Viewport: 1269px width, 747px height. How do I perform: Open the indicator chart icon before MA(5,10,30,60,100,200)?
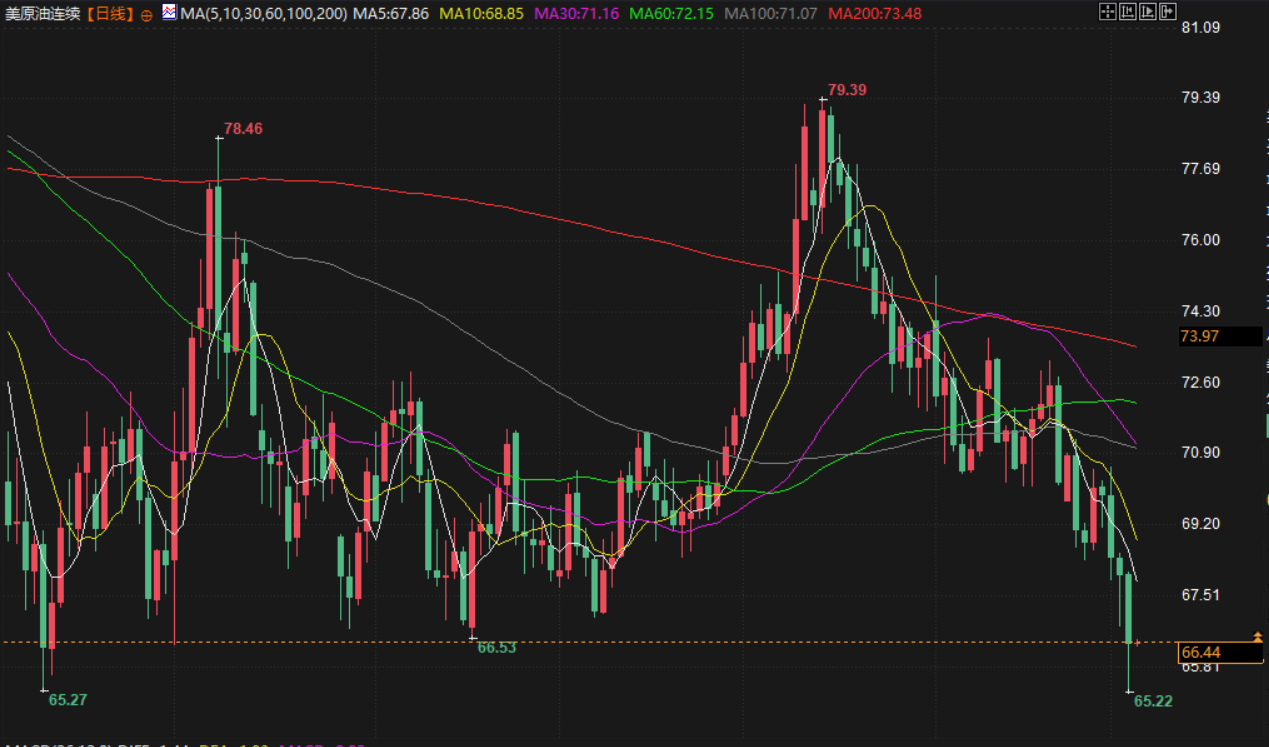pos(169,13)
